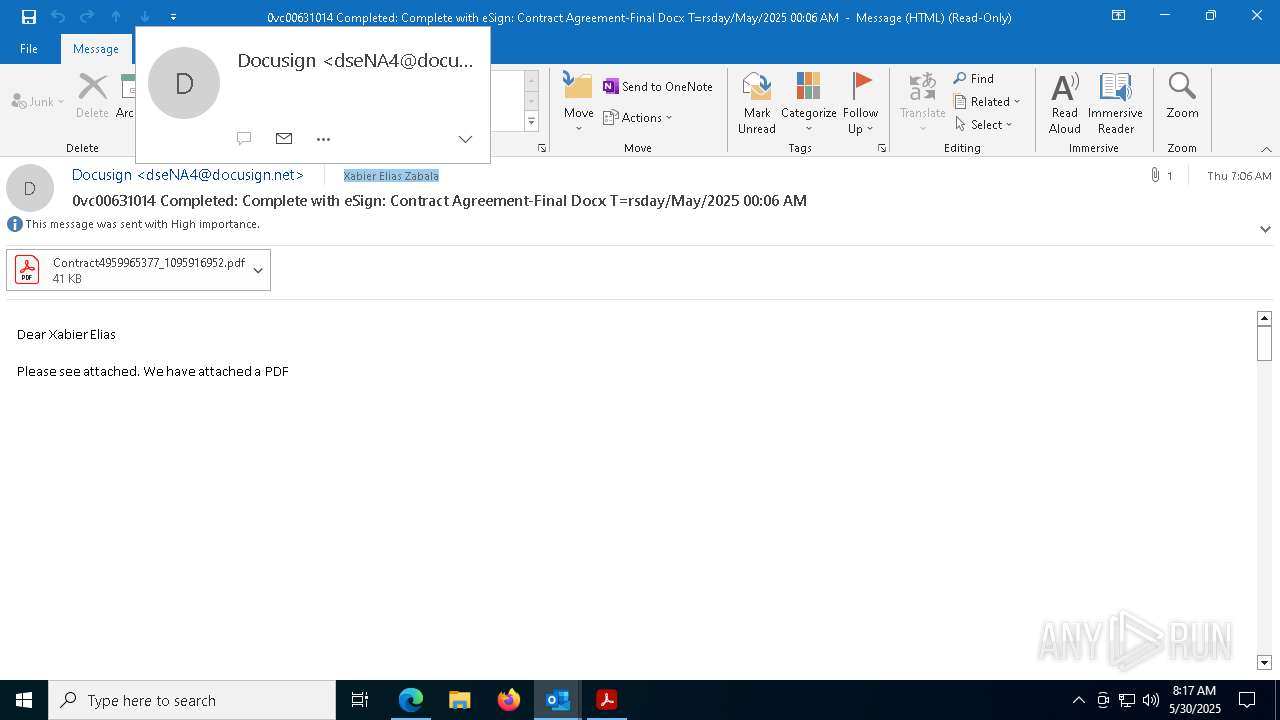
Task: Open Ribbon Display Options in title bar
Action: coord(1119,16)
